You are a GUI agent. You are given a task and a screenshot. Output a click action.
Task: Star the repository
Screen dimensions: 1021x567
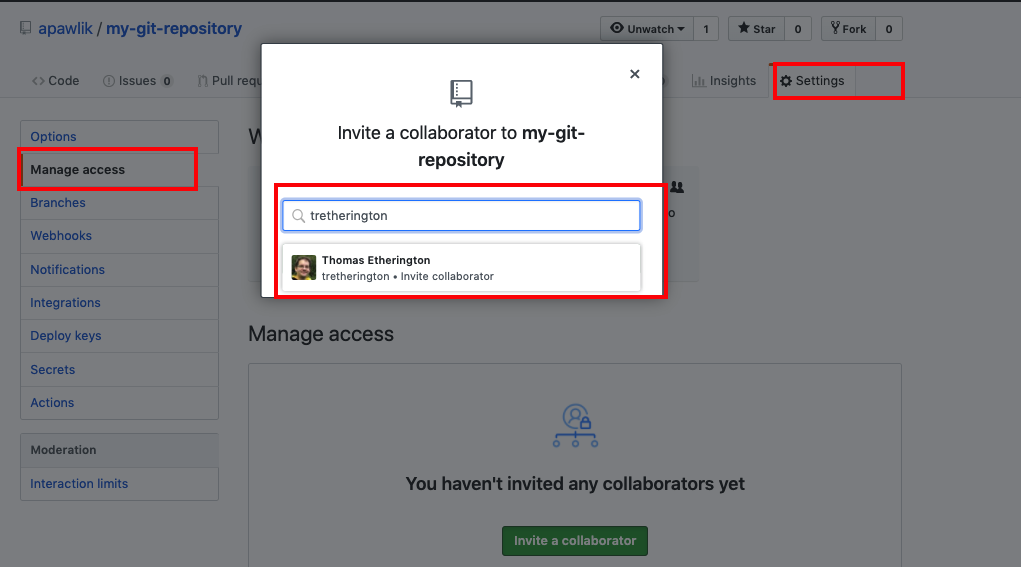click(756, 29)
